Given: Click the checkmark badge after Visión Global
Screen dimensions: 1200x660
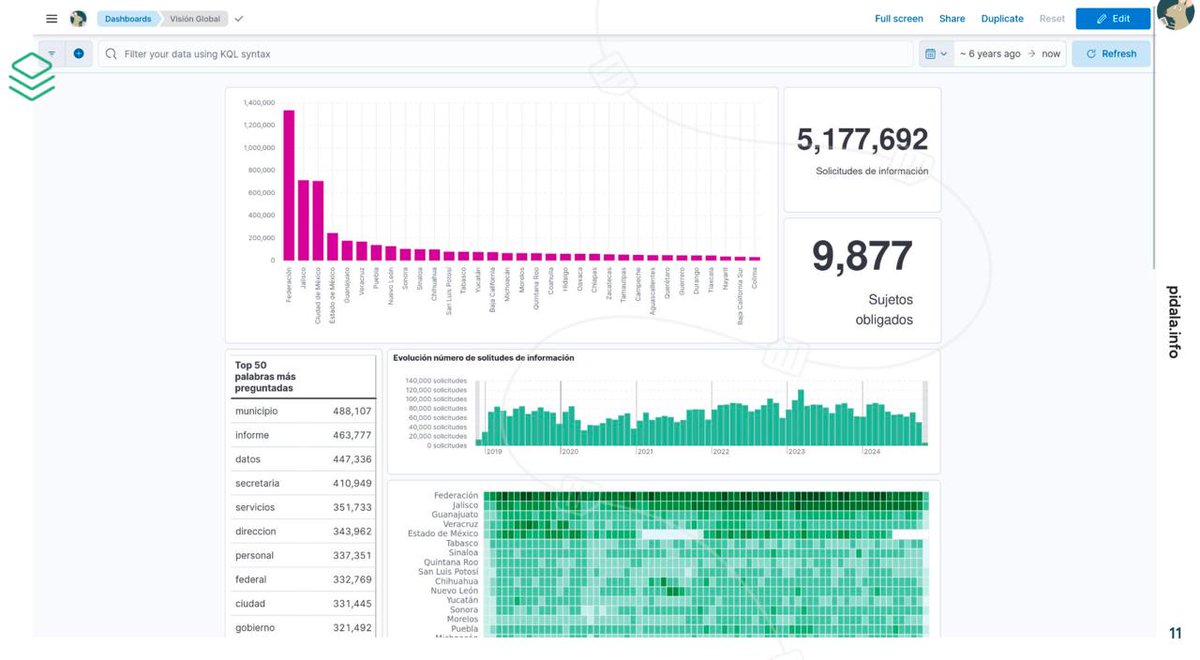Looking at the screenshot, I should (x=239, y=19).
